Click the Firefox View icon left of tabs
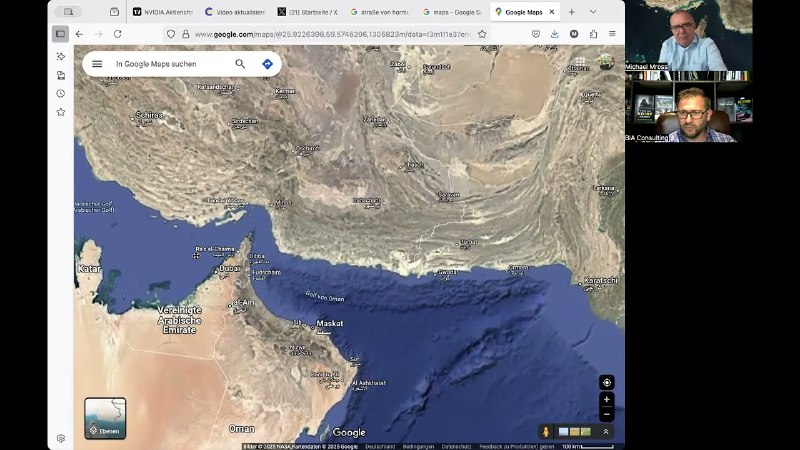 [x=114, y=12]
